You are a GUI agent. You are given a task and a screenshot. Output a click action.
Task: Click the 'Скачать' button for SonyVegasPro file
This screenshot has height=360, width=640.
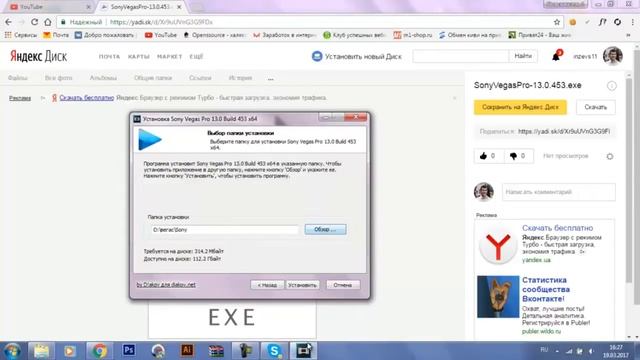click(x=596, y=107)
